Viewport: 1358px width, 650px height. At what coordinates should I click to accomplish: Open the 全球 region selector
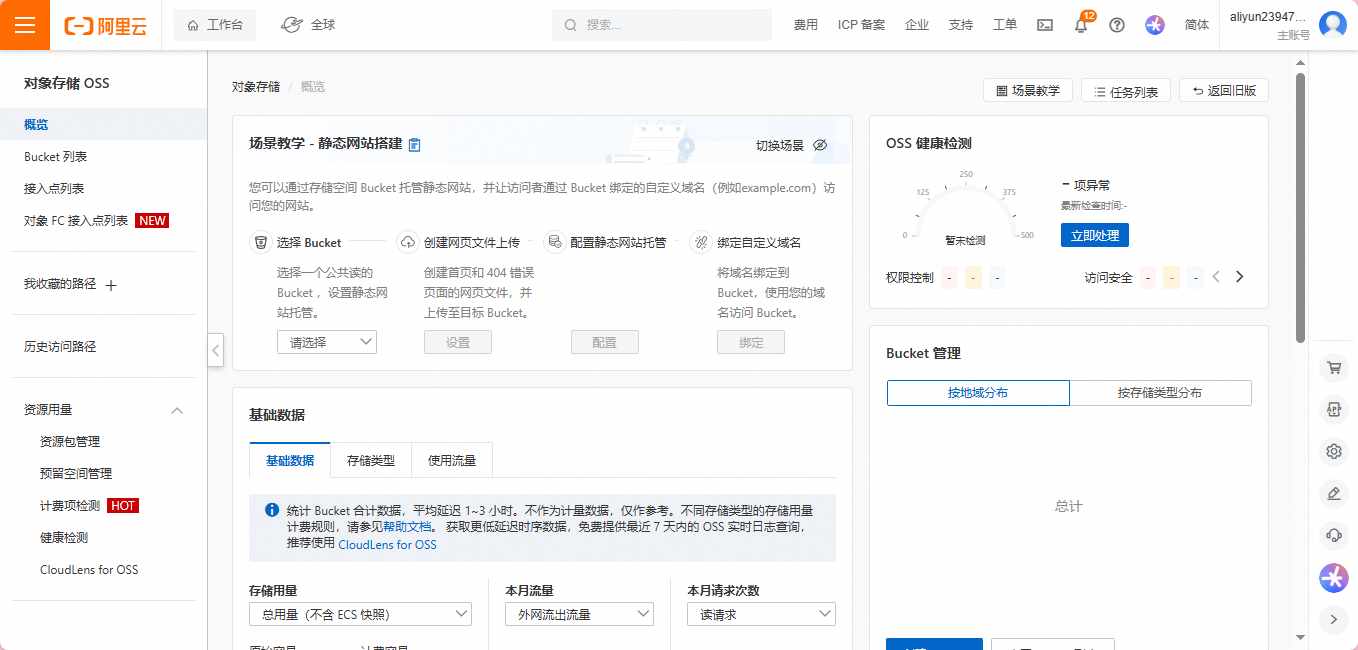(x=308, y=25)
